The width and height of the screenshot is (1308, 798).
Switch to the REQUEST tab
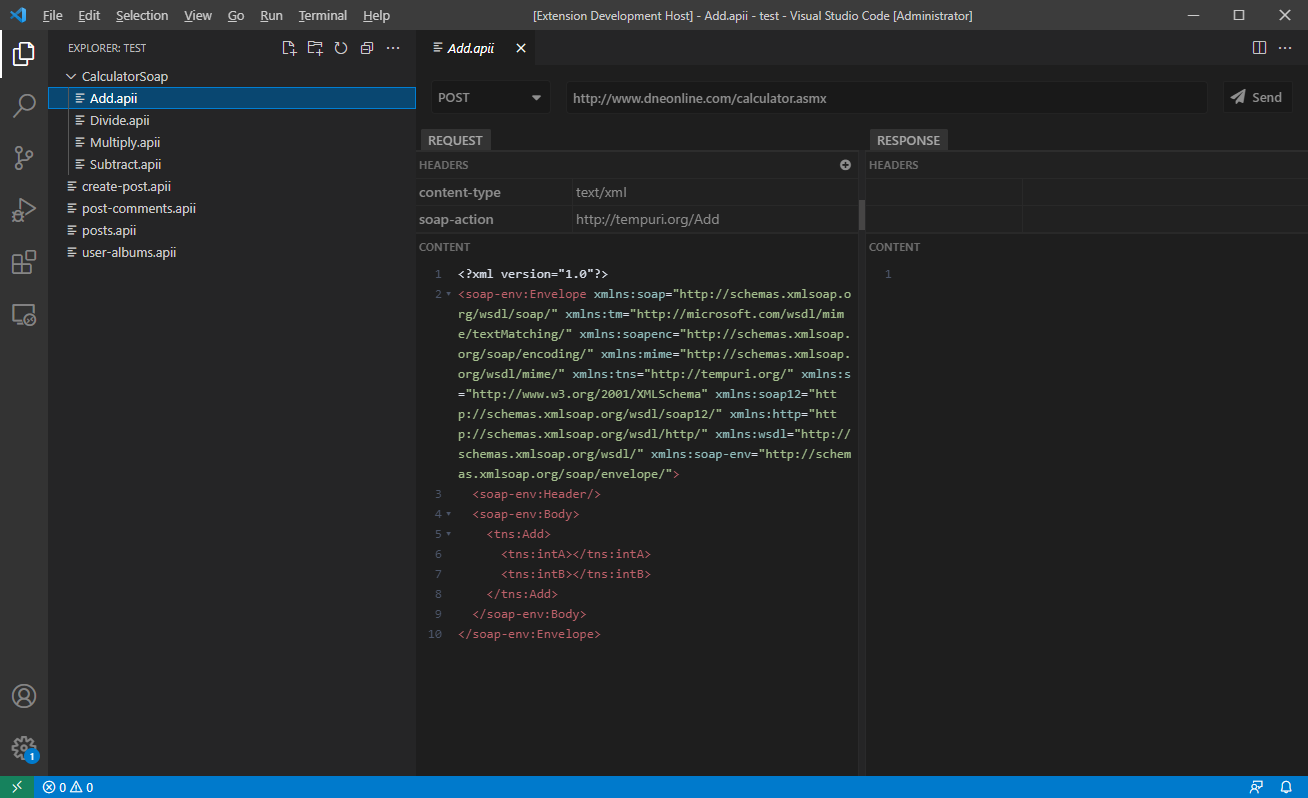point(455,140)
